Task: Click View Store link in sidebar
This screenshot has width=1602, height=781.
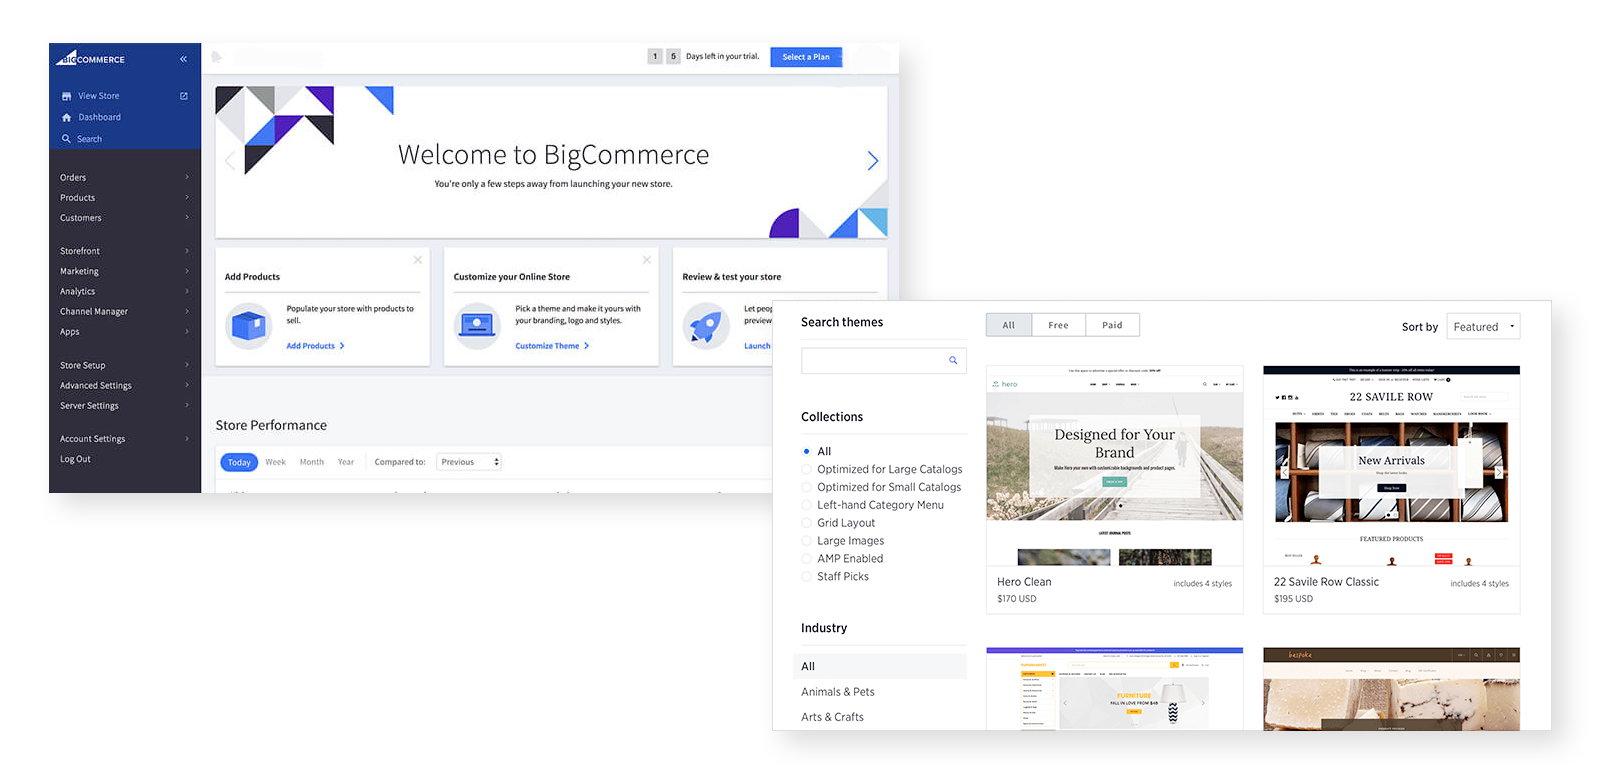Action: [99, 96]
